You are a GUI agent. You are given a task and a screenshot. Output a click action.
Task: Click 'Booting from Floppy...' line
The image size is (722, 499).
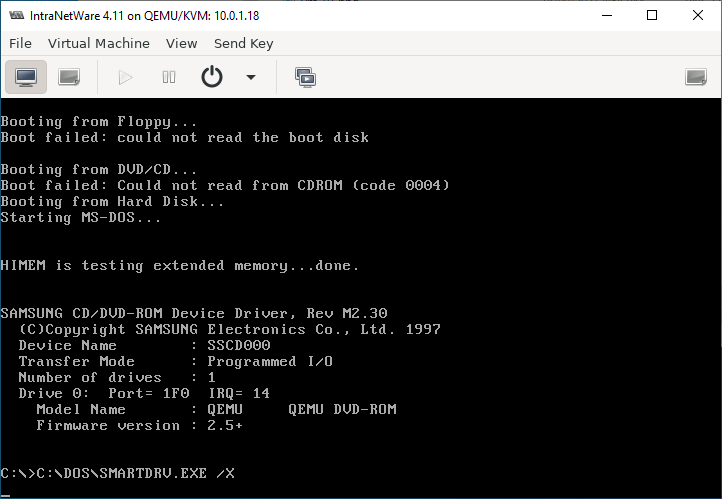click(99, 122)
